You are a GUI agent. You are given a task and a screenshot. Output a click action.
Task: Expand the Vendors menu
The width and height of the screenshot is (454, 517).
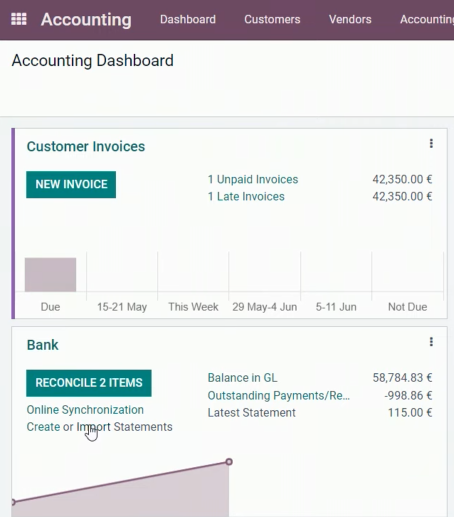(x=350, y=19)
